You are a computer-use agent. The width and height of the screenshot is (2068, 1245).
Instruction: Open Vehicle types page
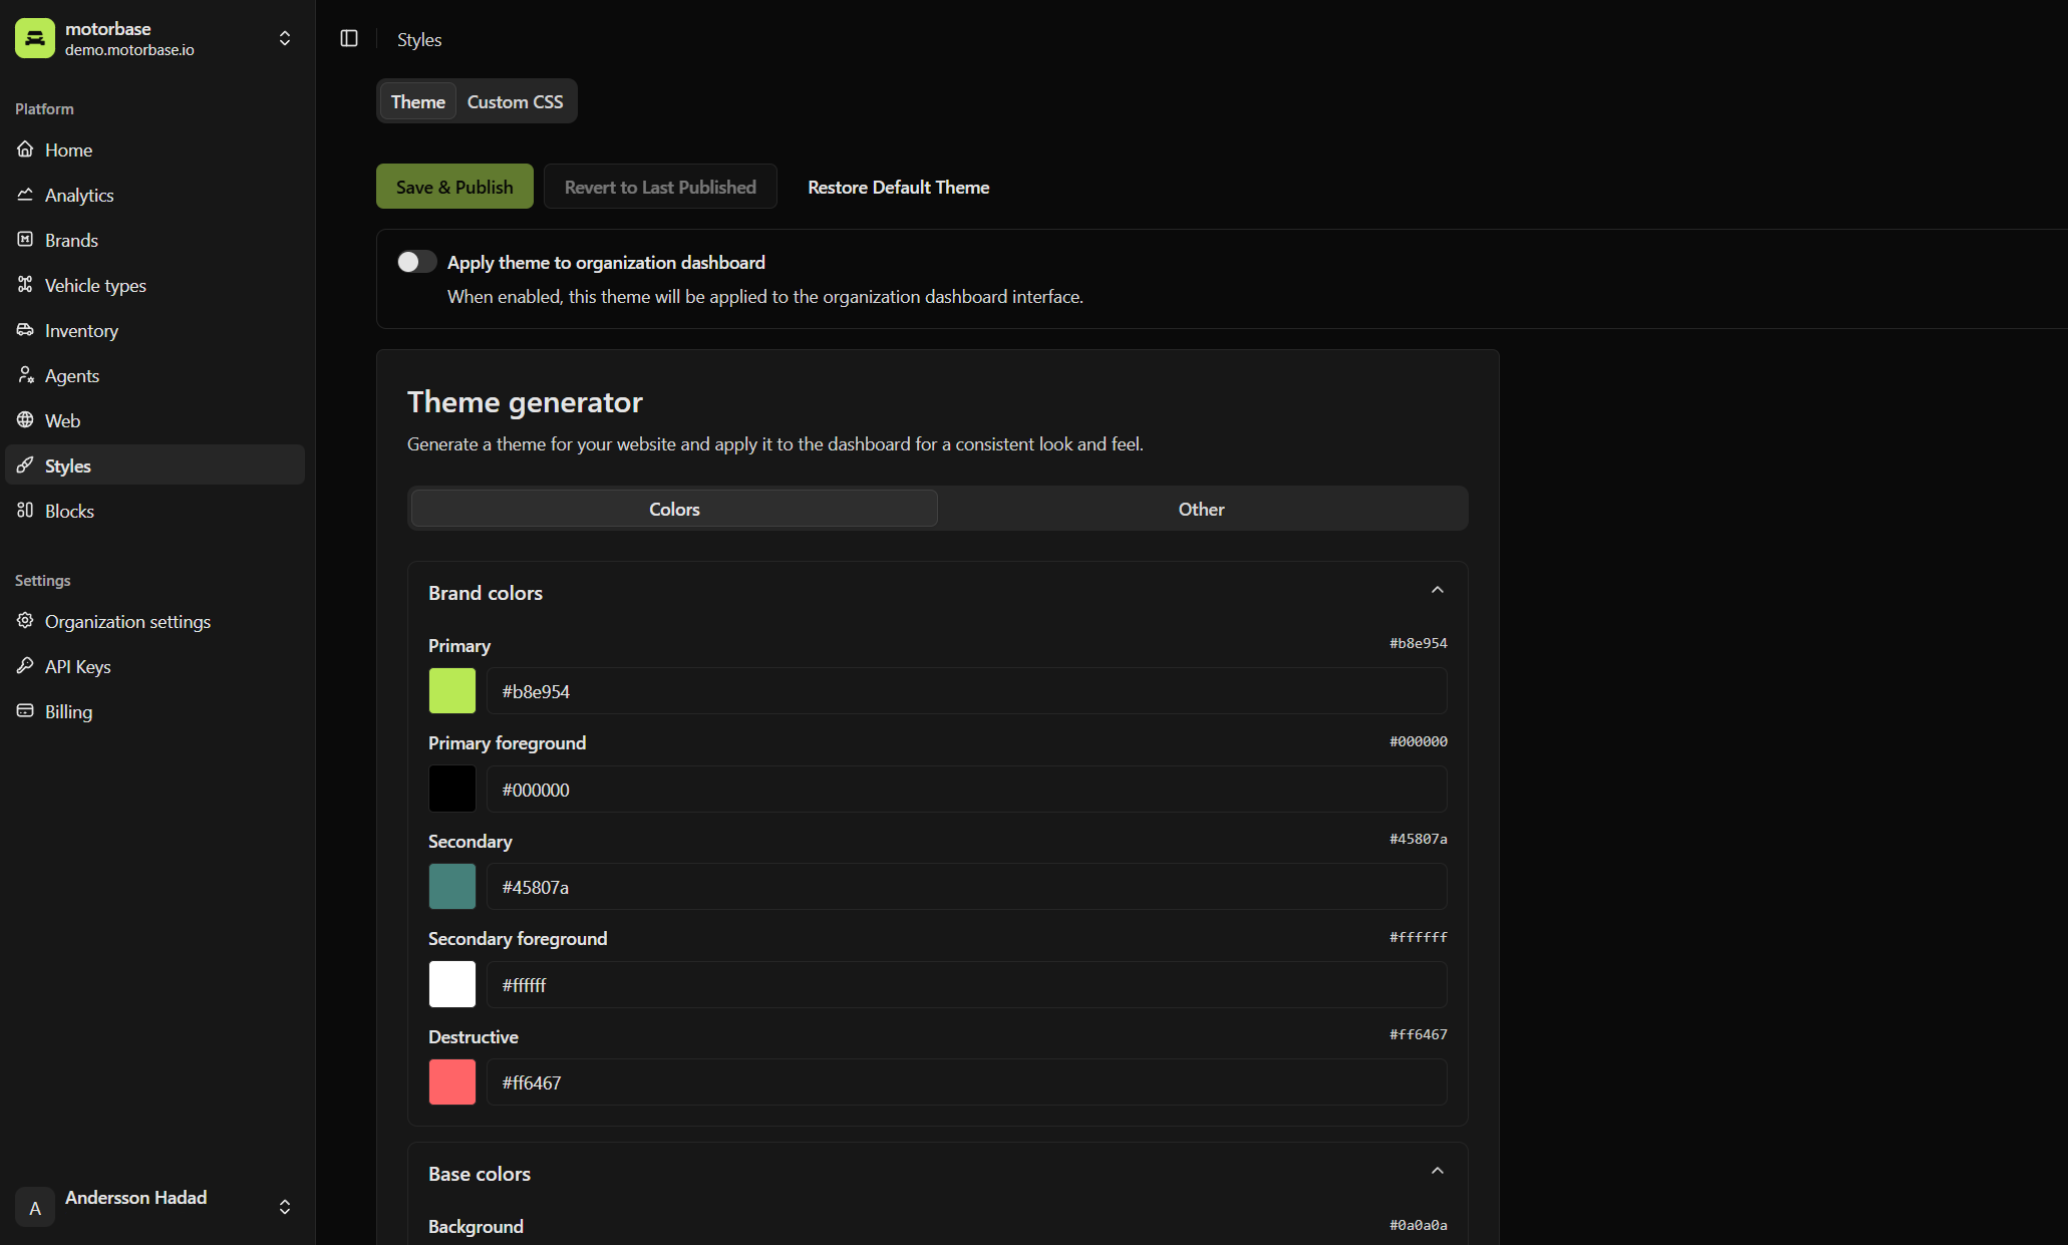(x=155, y=284)
